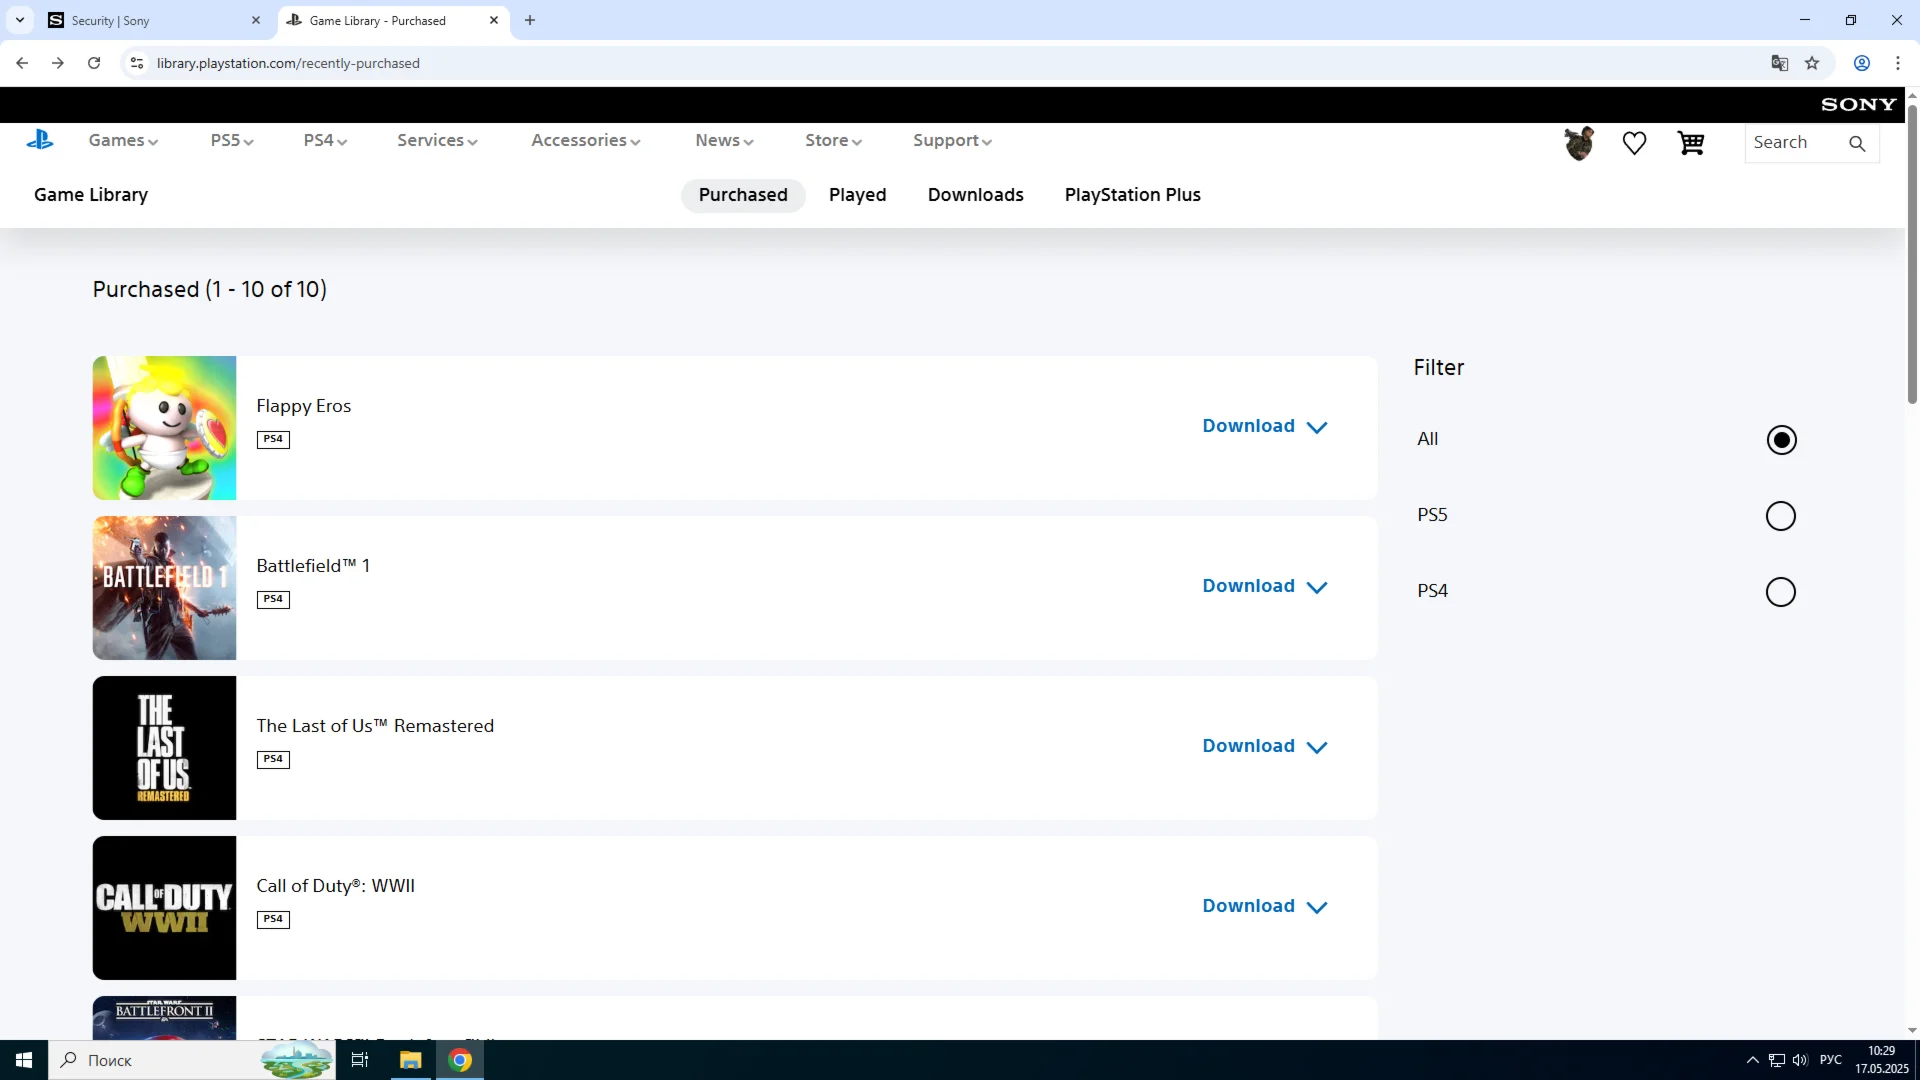The height and width of the screenshot is (1080, 1920).
Task: Click the browser reload icon
Action: pos(94,63)
